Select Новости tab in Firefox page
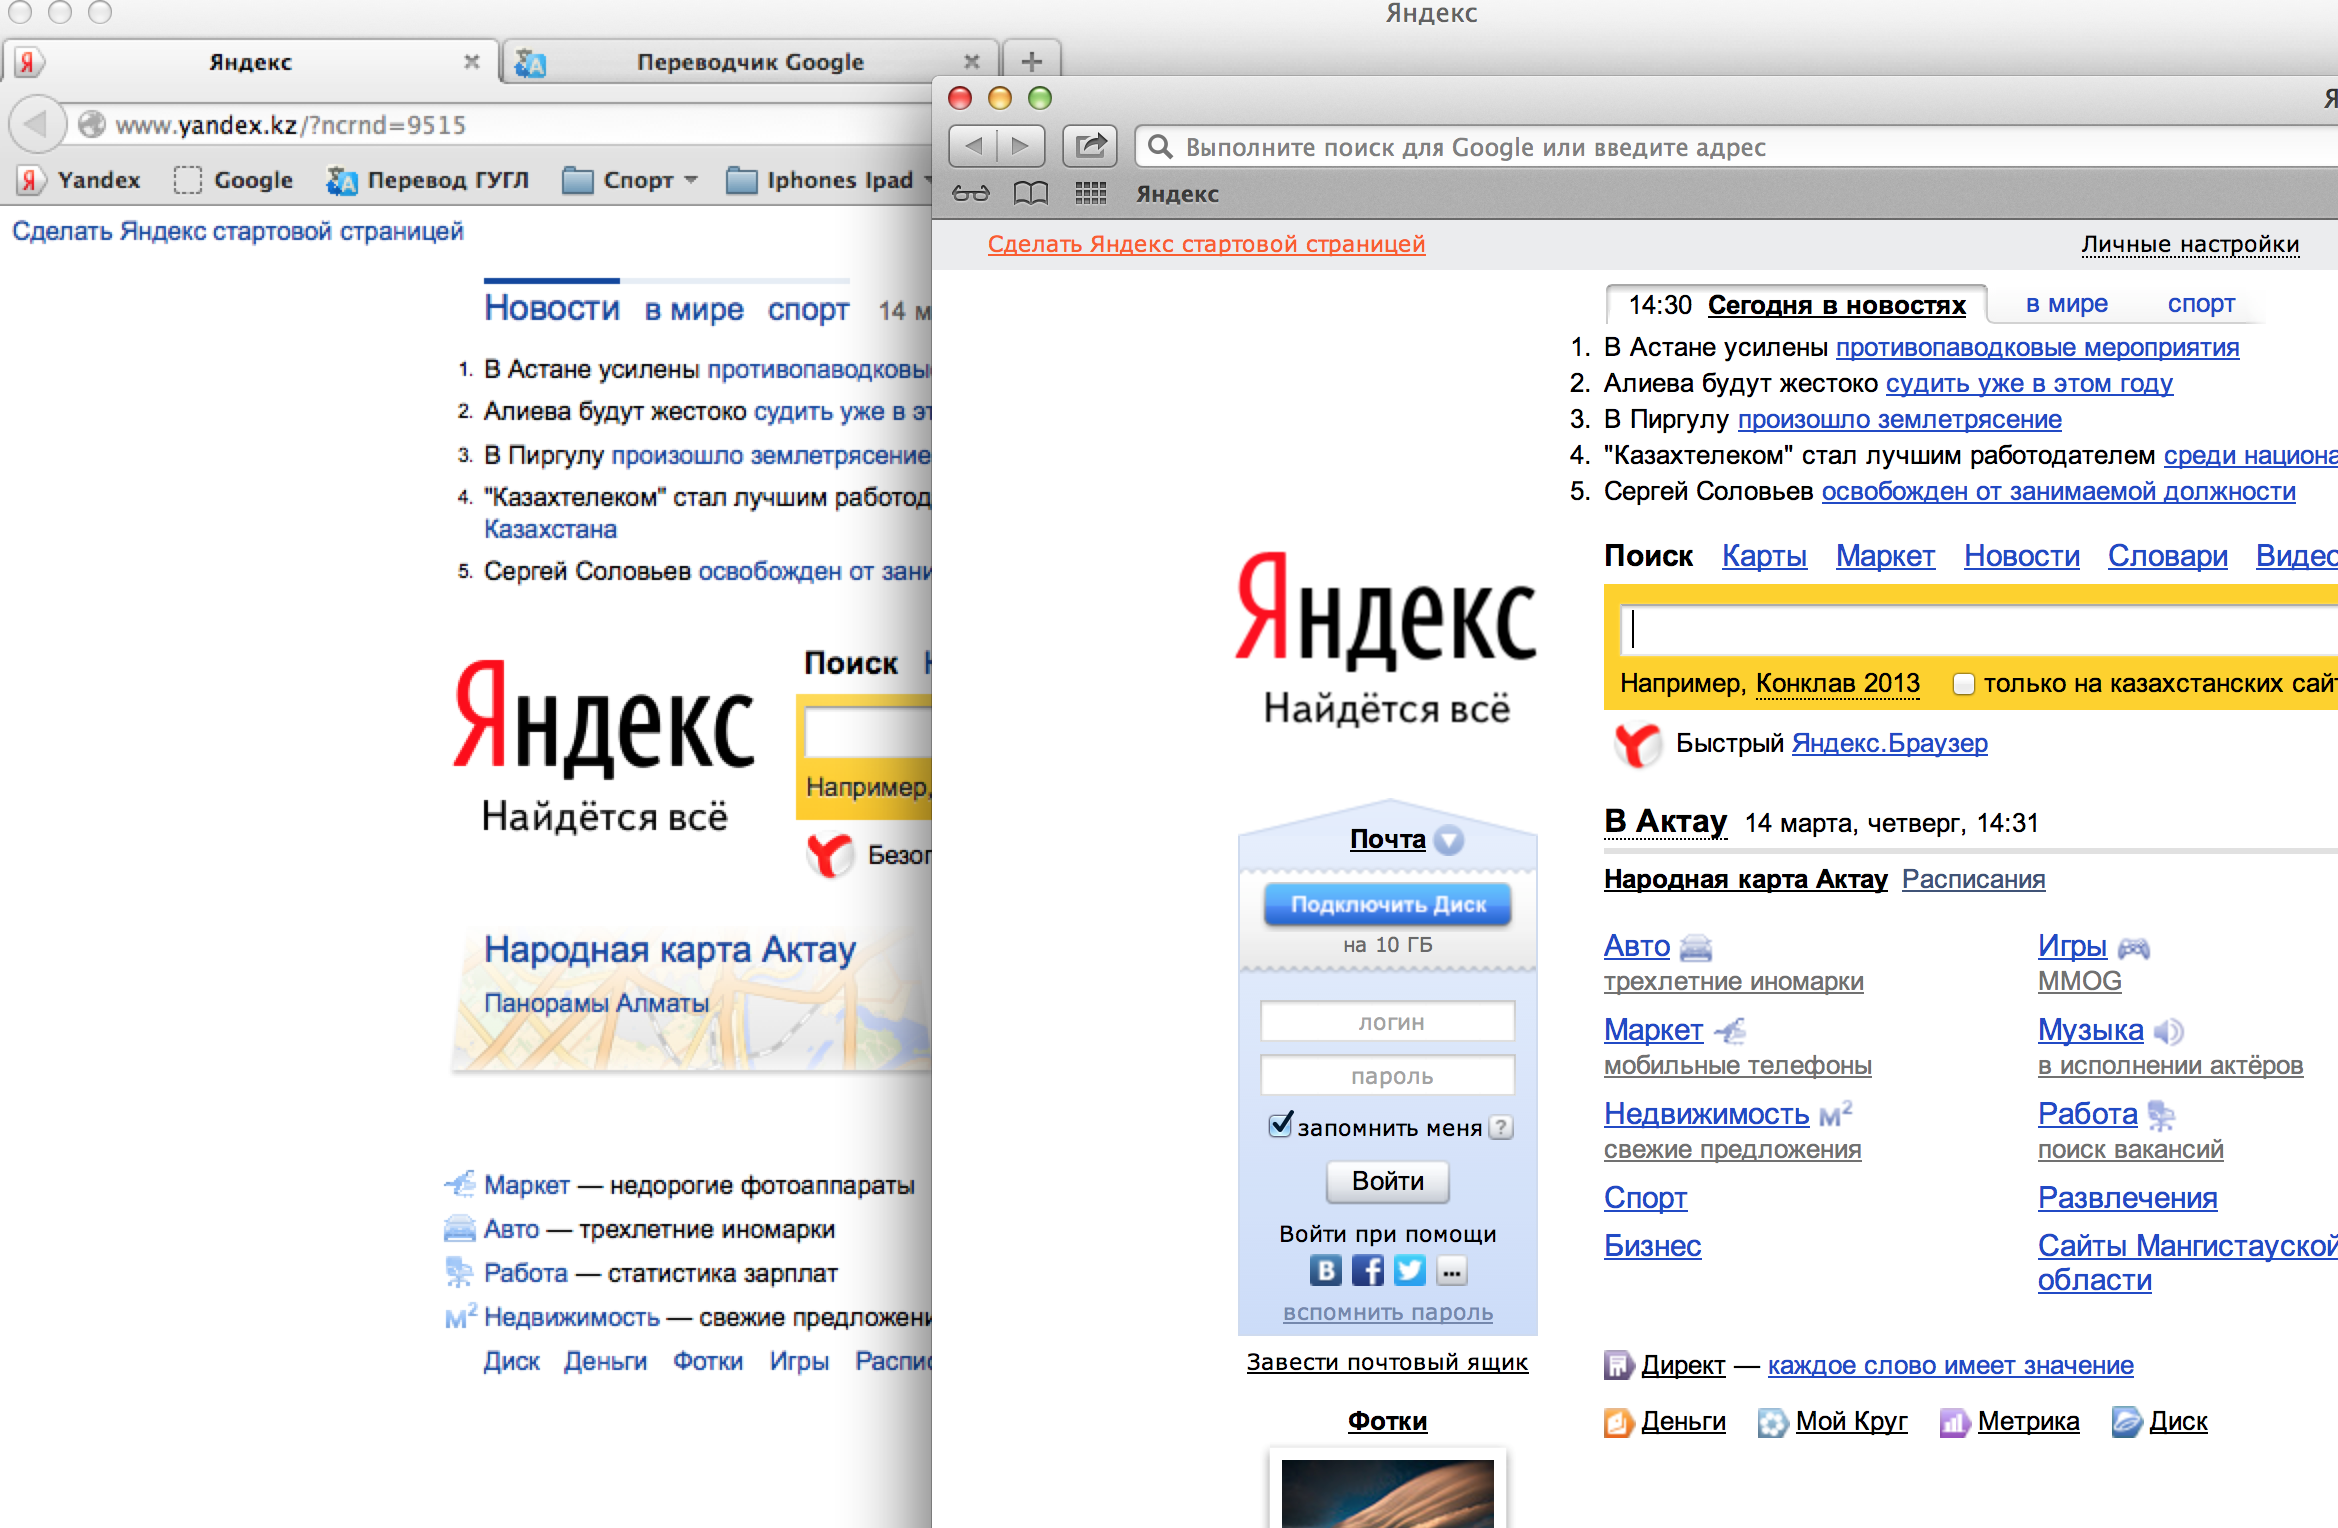The image size is (2338, 1528). click(552, 308)
